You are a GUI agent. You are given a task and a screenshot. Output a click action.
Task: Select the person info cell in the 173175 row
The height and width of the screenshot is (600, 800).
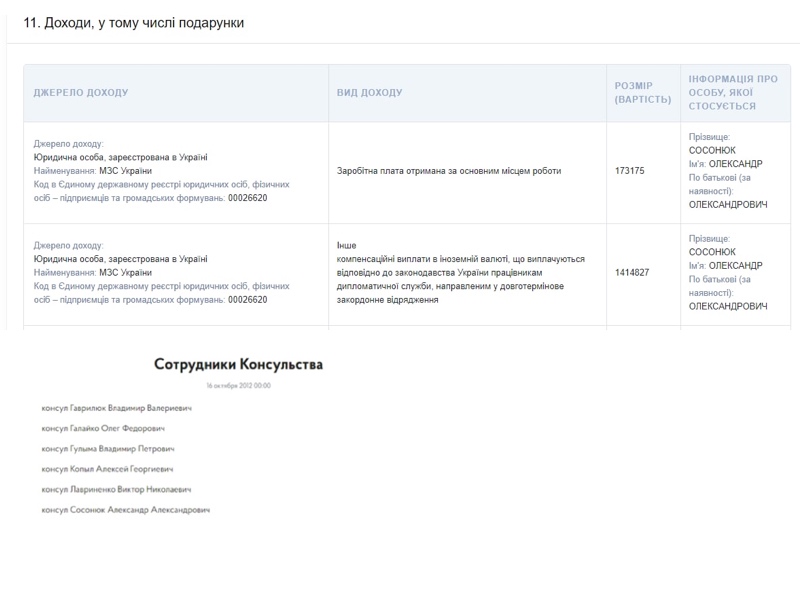(728, 171)
